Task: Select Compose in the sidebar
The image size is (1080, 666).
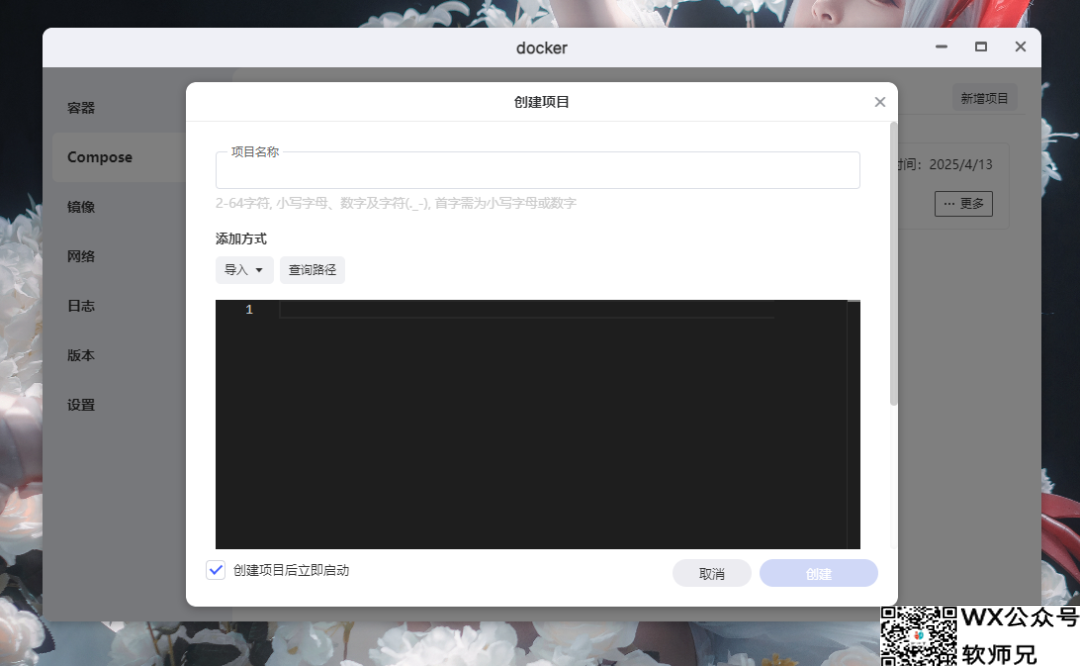Action: tap(99, 158)
